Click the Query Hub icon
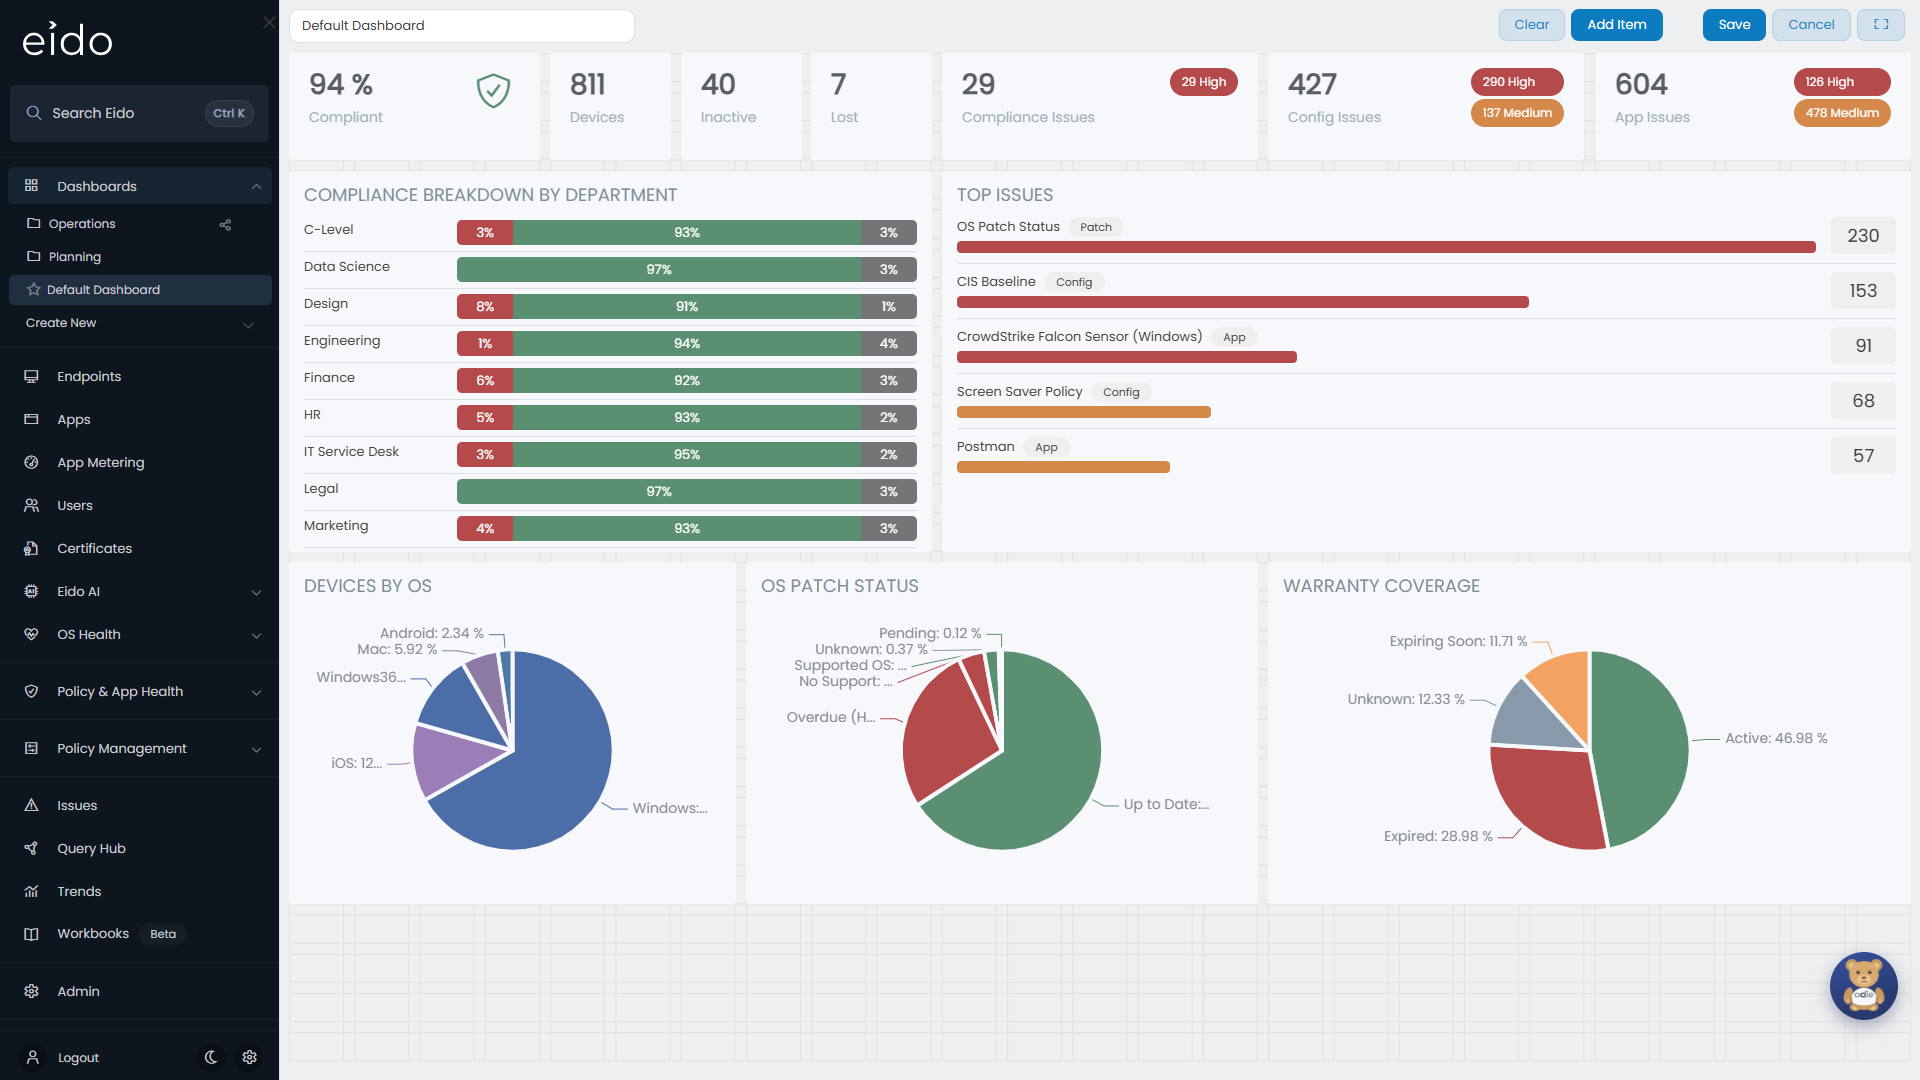 (31, 849)
